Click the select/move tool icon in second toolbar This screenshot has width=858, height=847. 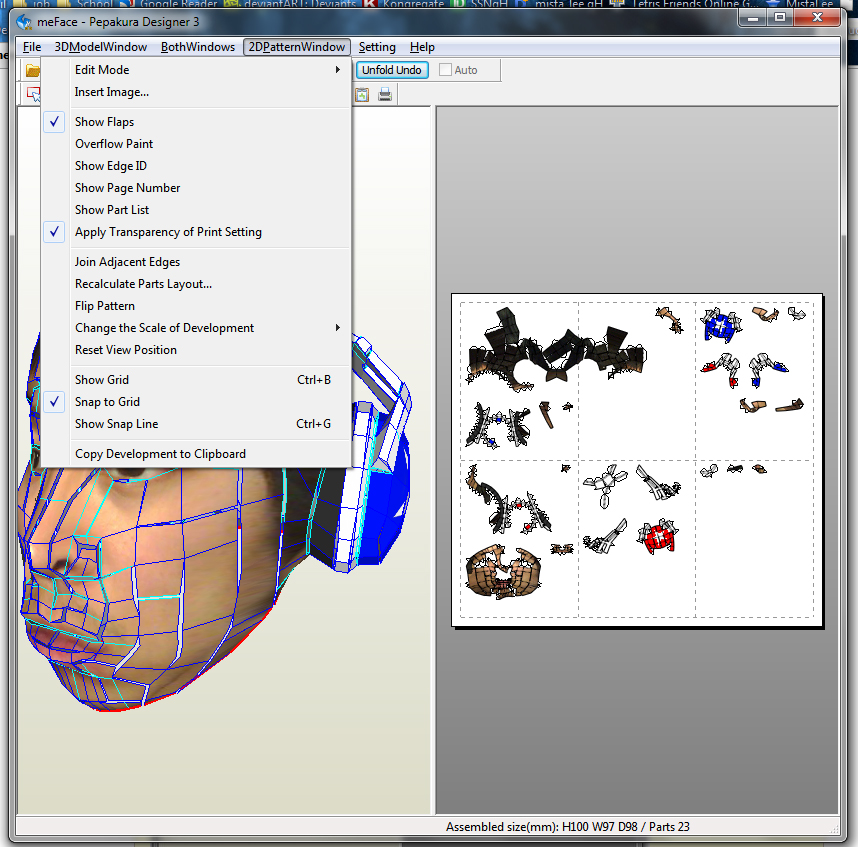click(x=33, y=95)
